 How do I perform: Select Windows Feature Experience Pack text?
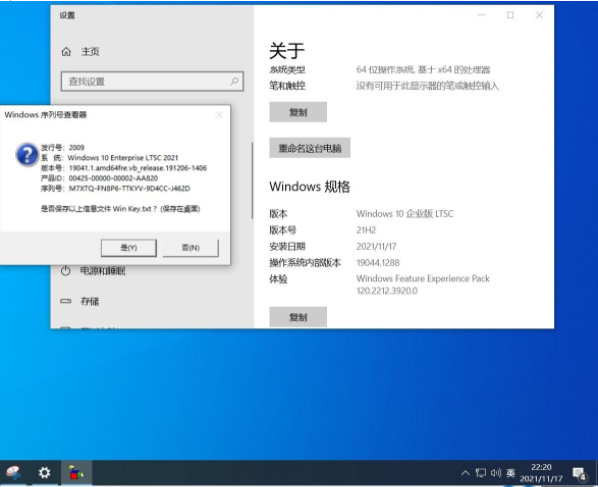[x=423, y=278]
